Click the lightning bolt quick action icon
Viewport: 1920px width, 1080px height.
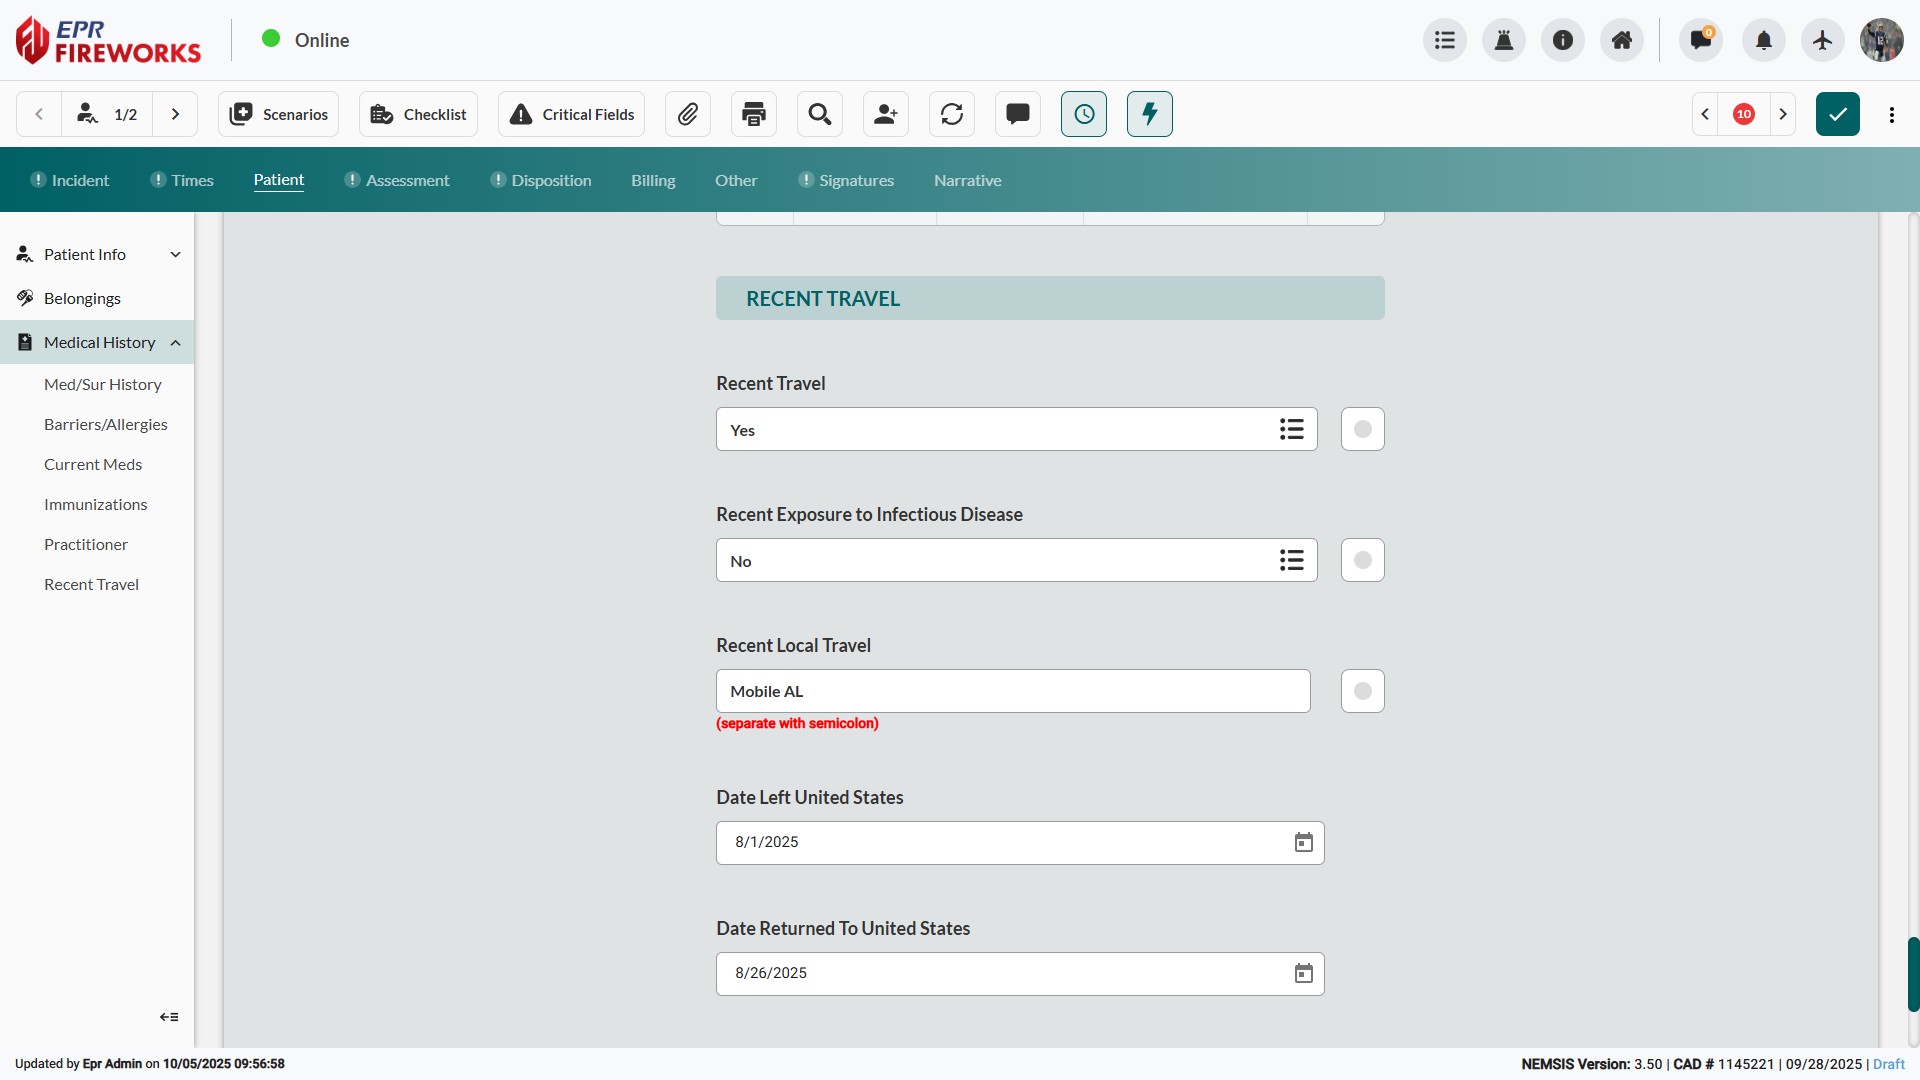coord(1150,114)
